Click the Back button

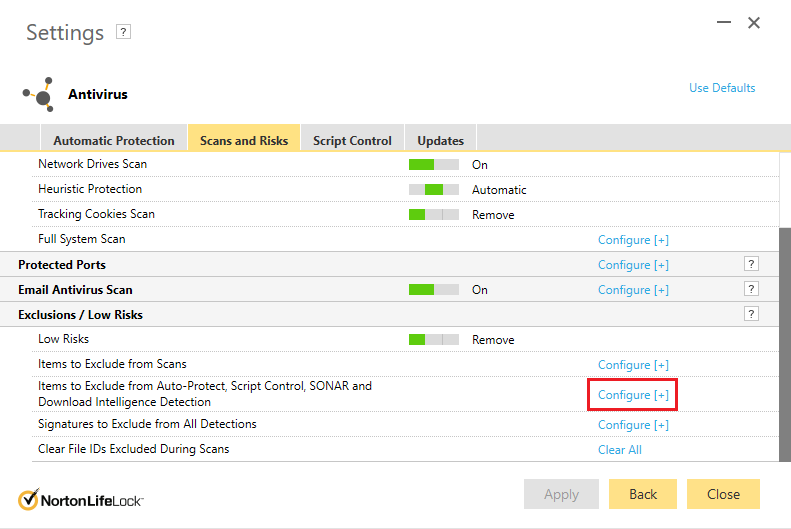point(643,494)
